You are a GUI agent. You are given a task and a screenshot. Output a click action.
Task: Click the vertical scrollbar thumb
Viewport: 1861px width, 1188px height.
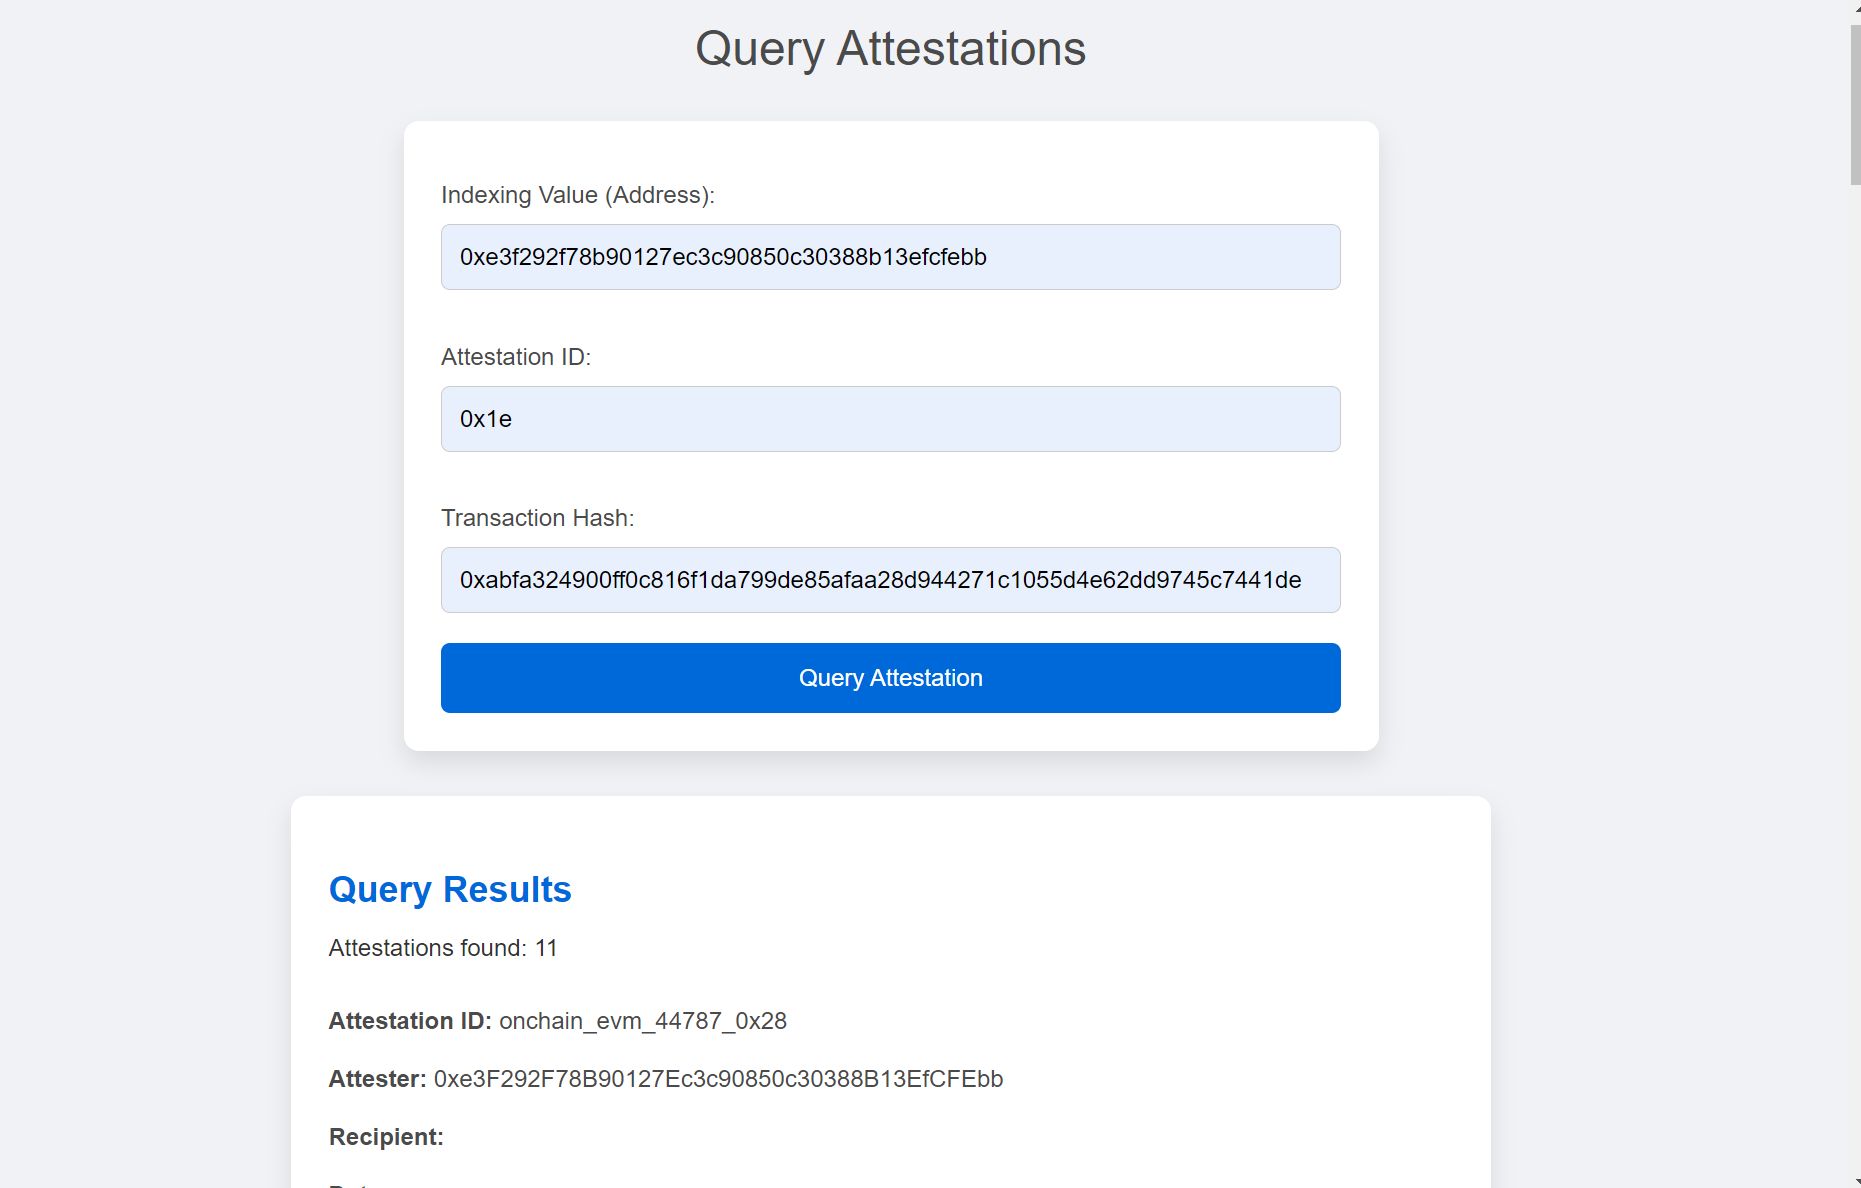[x=1855, y=105]
